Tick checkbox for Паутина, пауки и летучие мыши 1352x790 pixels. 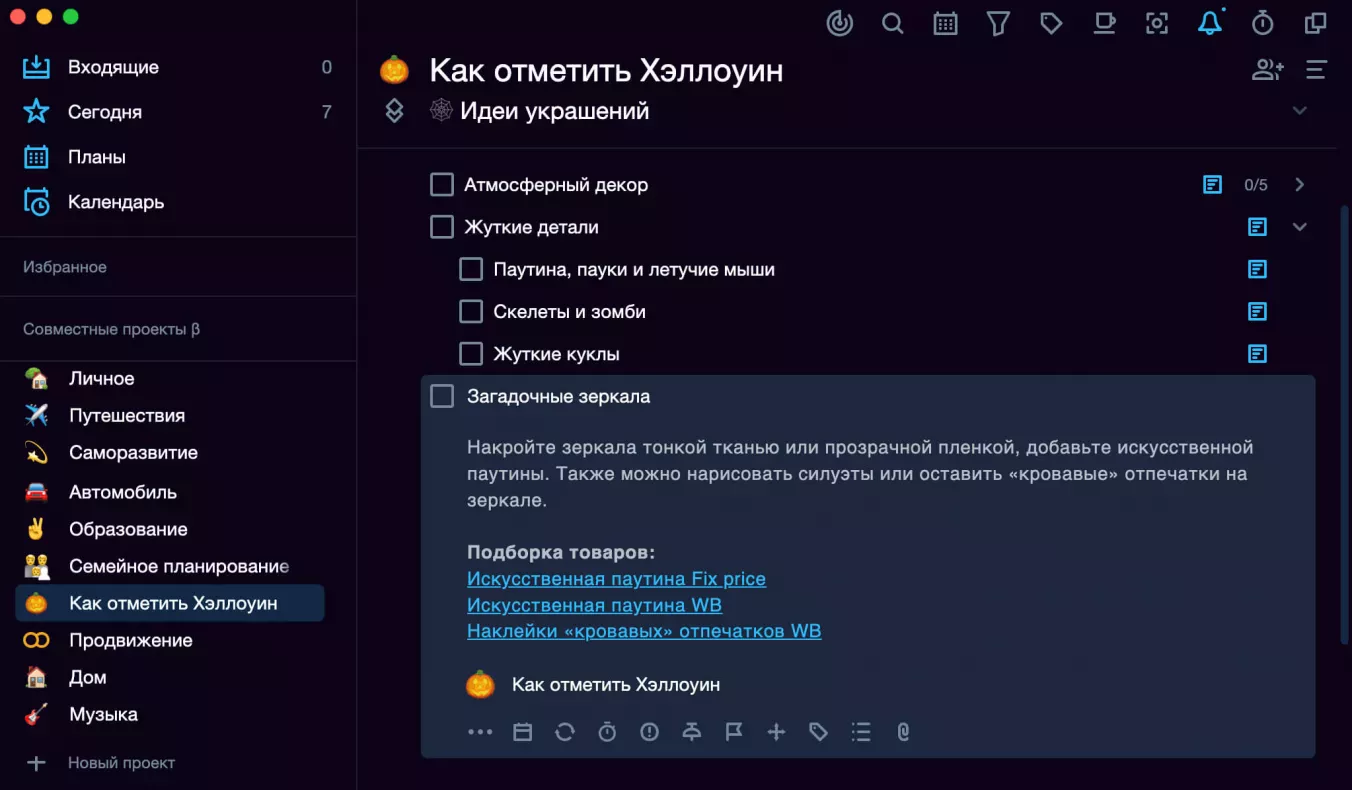[x=471, y=269]
